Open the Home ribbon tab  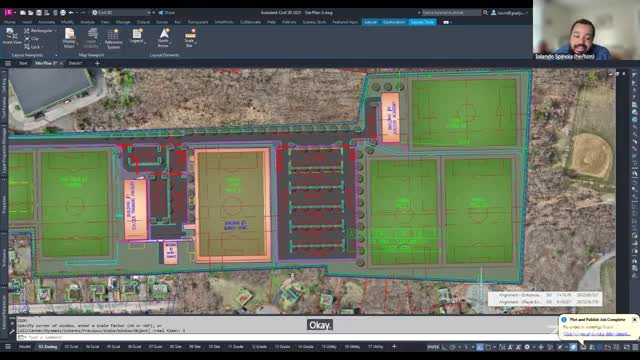click(9, 22)
